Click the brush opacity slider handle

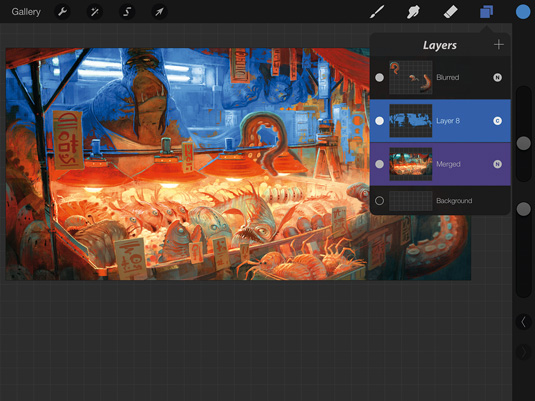point(523,209)
